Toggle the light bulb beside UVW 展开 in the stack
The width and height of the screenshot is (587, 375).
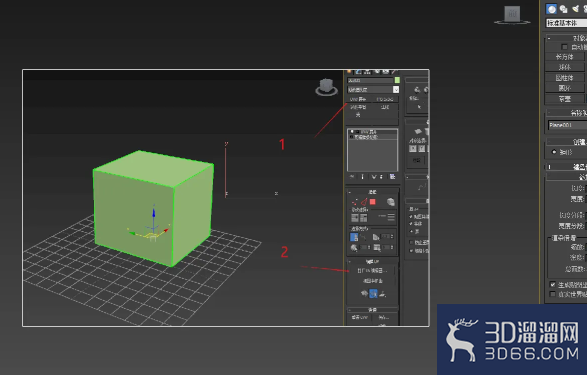[x=352, y=132]
